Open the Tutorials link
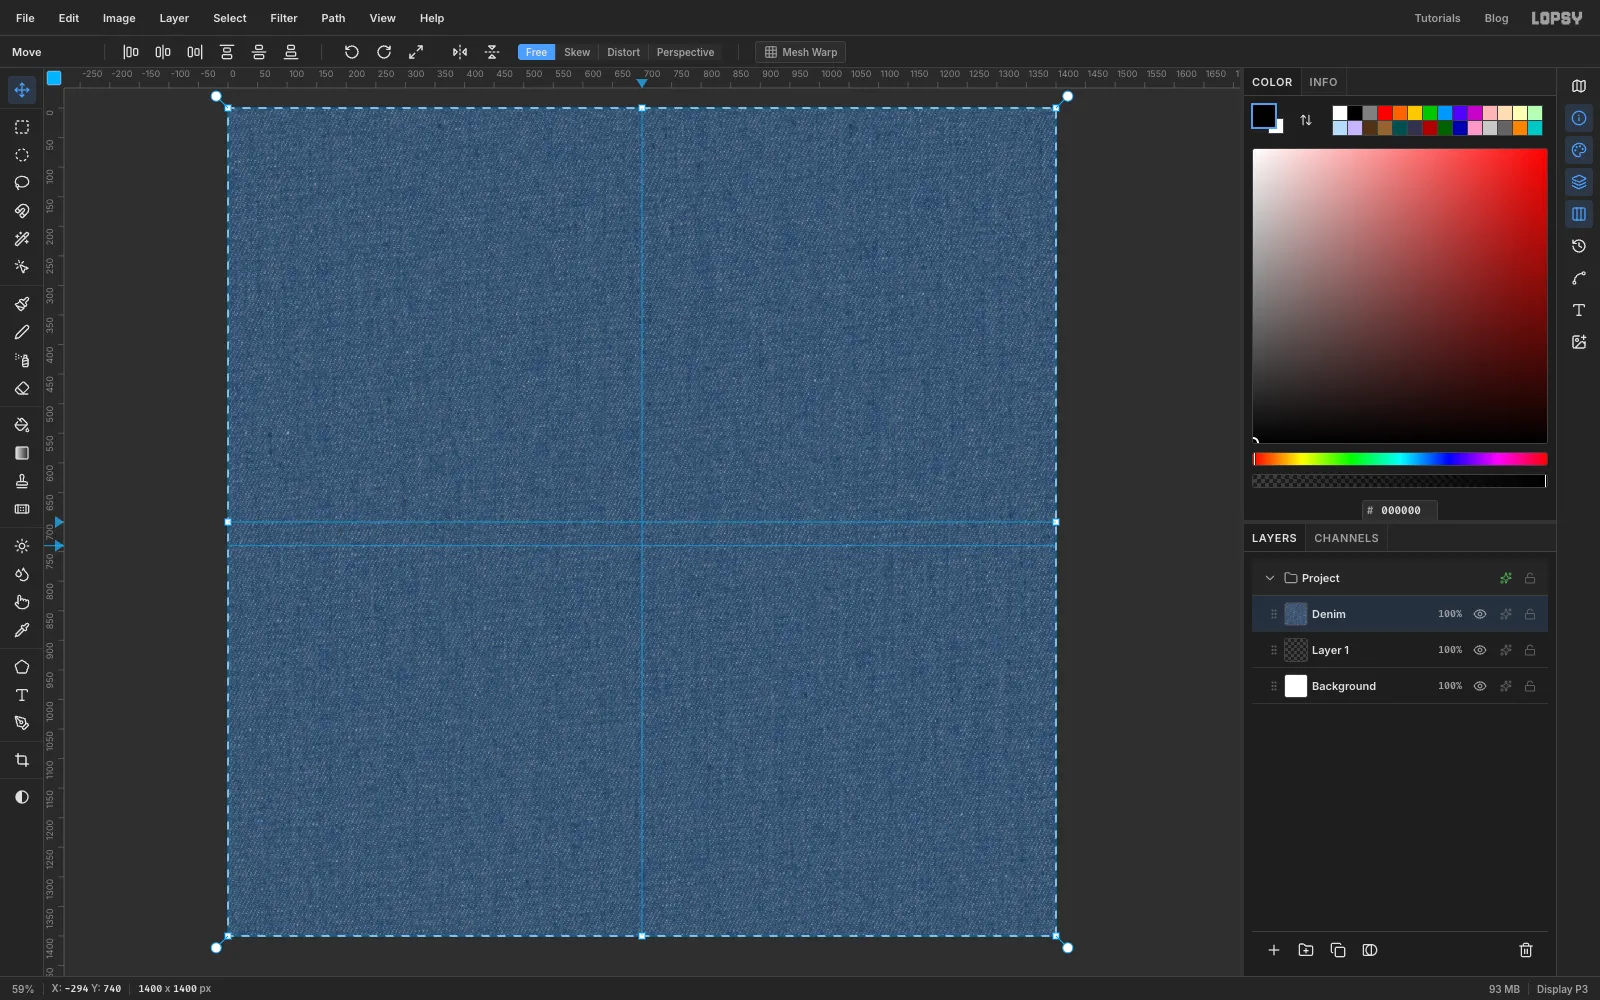 [x=1437, y=18]
